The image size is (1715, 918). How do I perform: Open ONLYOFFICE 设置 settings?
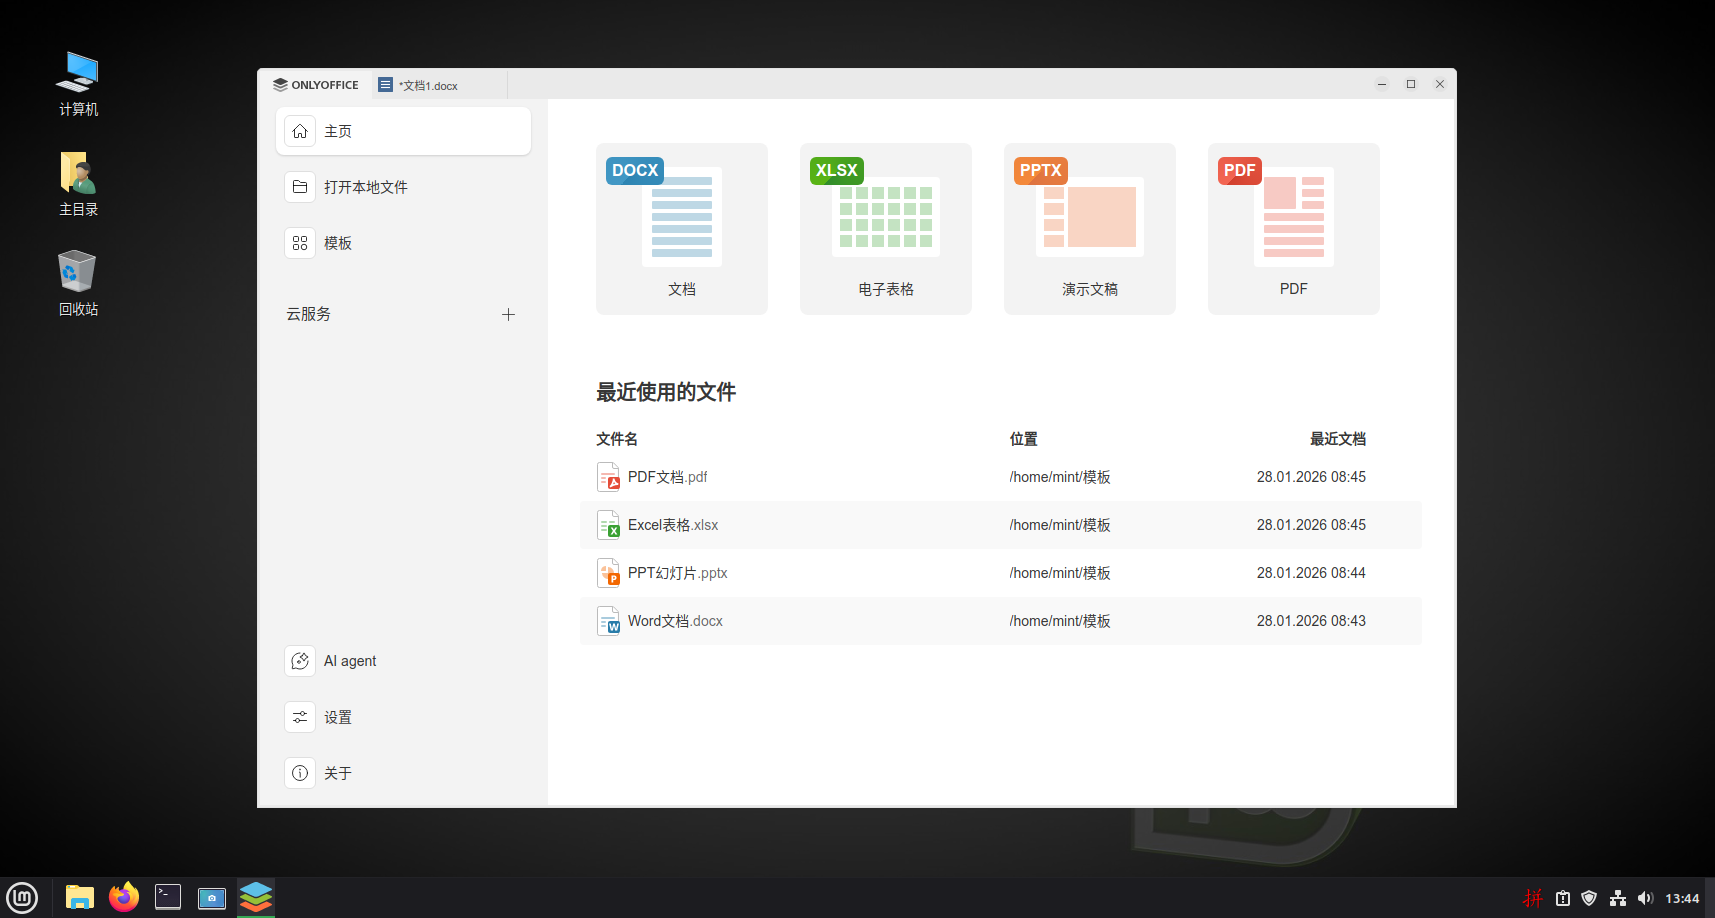pyautogui.click(x=338, y=716)
